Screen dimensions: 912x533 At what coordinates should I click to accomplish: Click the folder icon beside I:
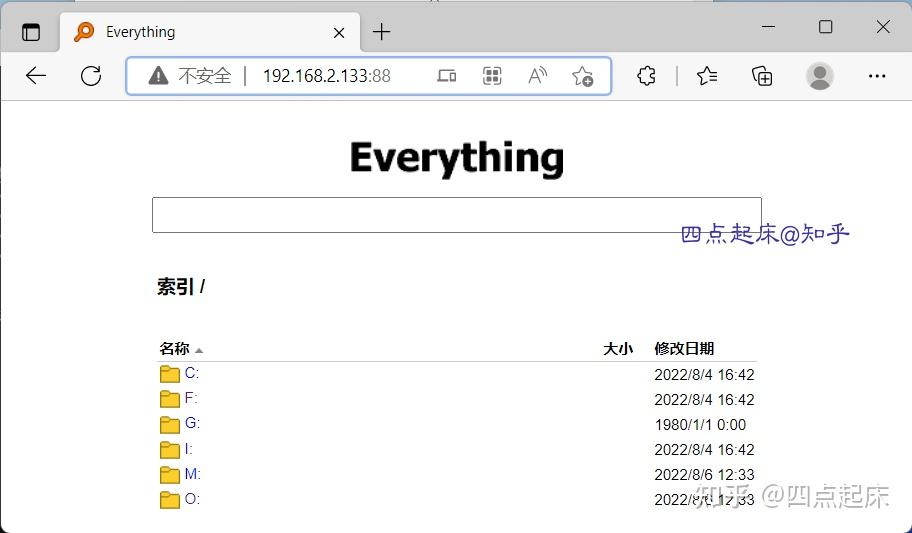pos(169,449)
